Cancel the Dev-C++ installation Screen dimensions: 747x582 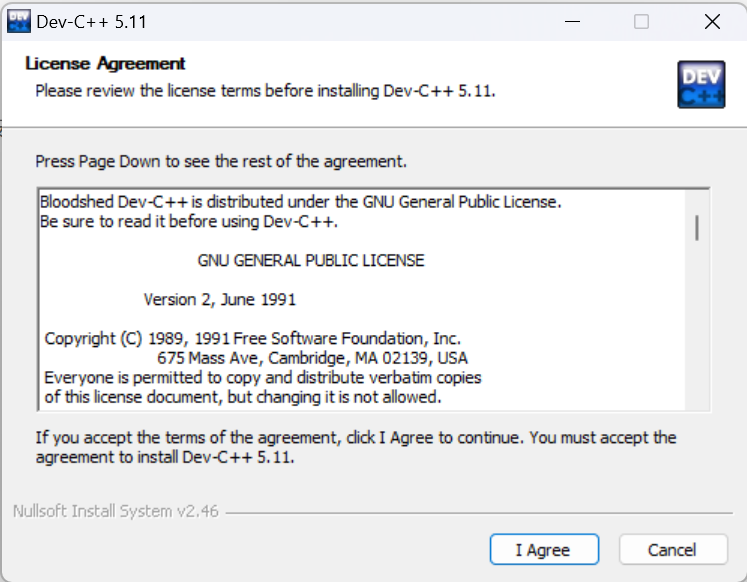point(673,550)
